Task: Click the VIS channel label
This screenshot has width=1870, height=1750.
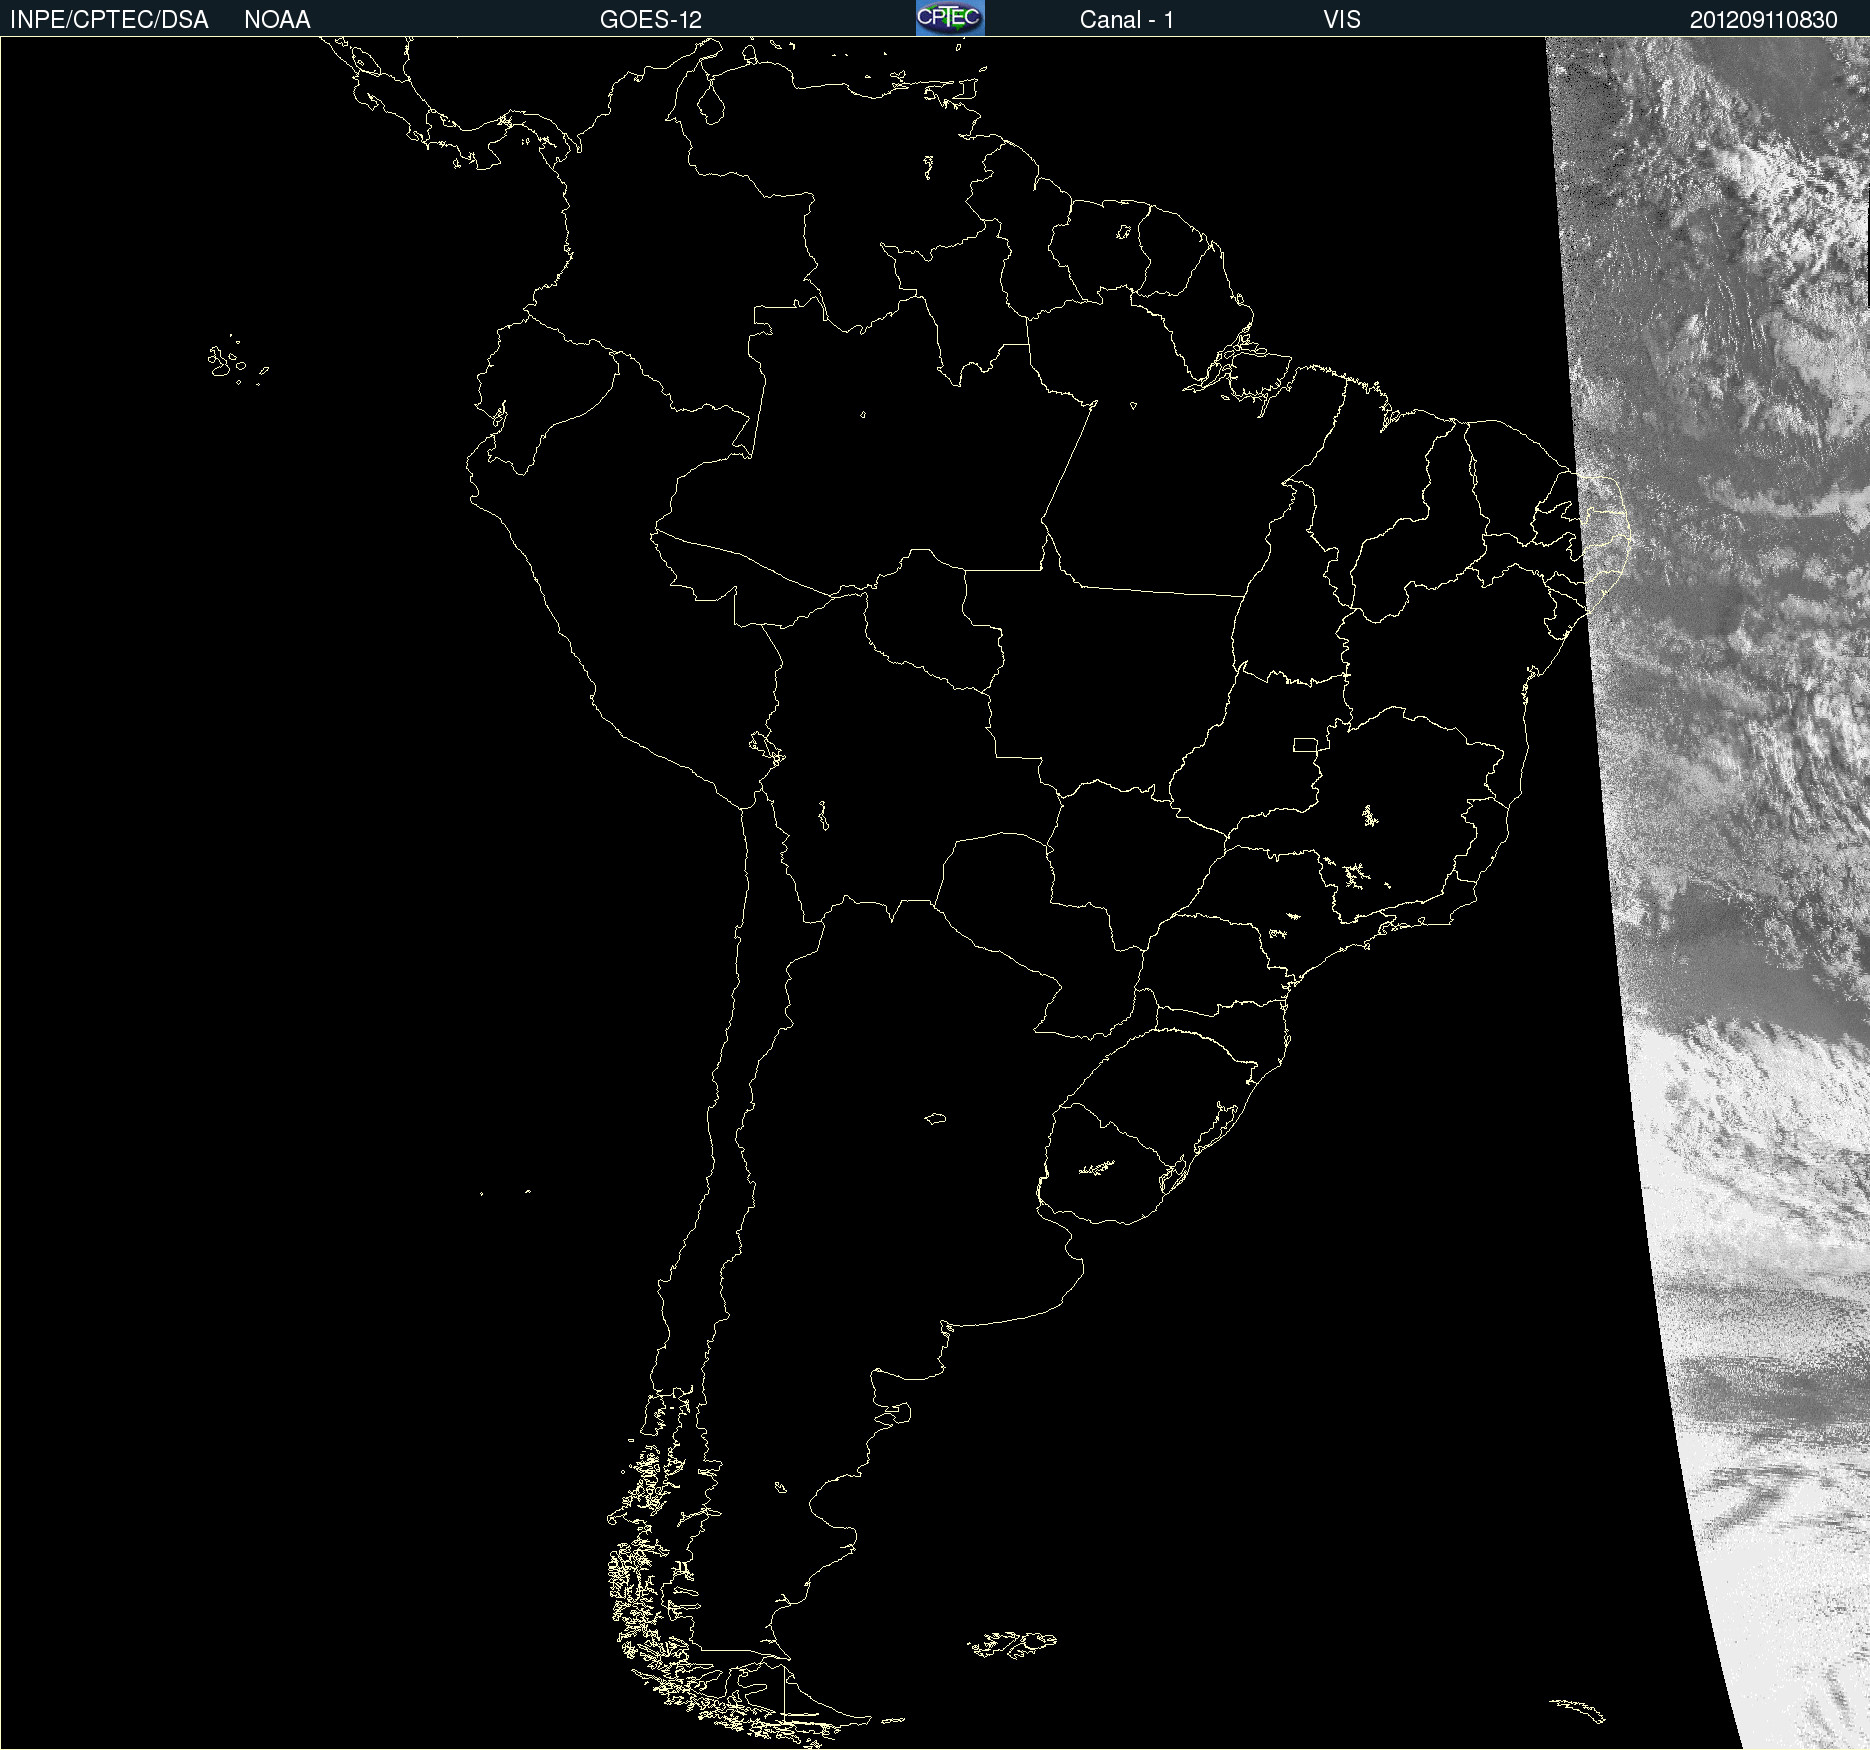Action: click(x=1342, y=20)
